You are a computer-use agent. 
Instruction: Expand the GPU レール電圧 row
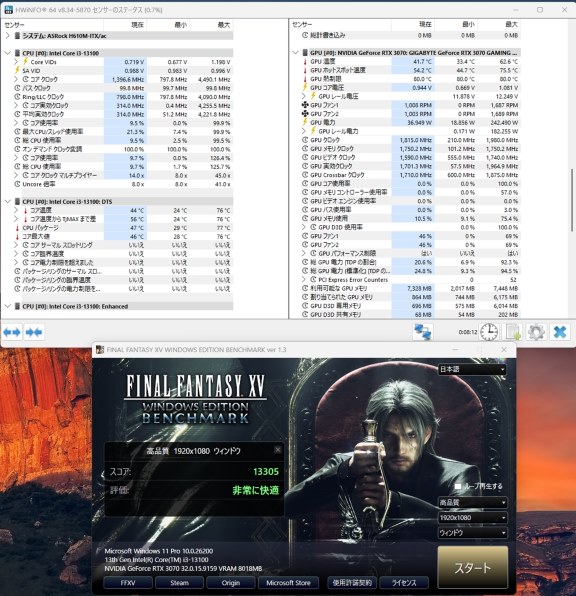click(x=304, y=96)
